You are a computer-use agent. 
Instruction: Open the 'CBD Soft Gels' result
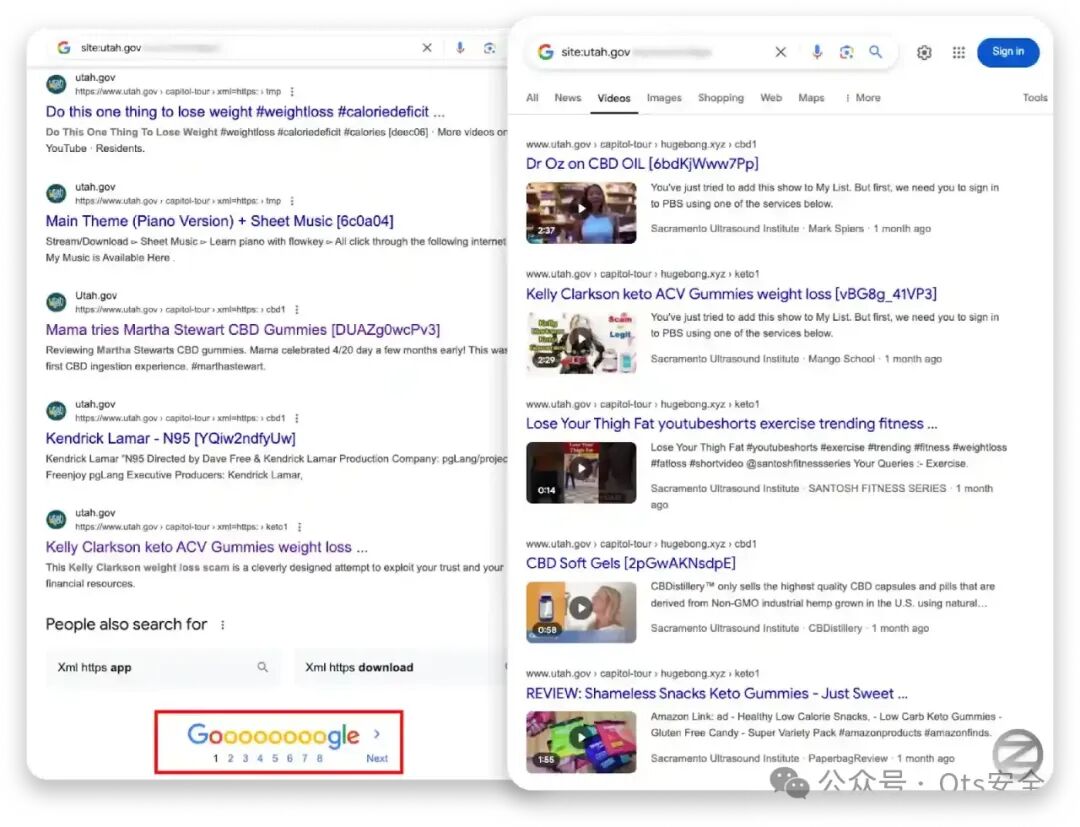(x=630, y=563)
